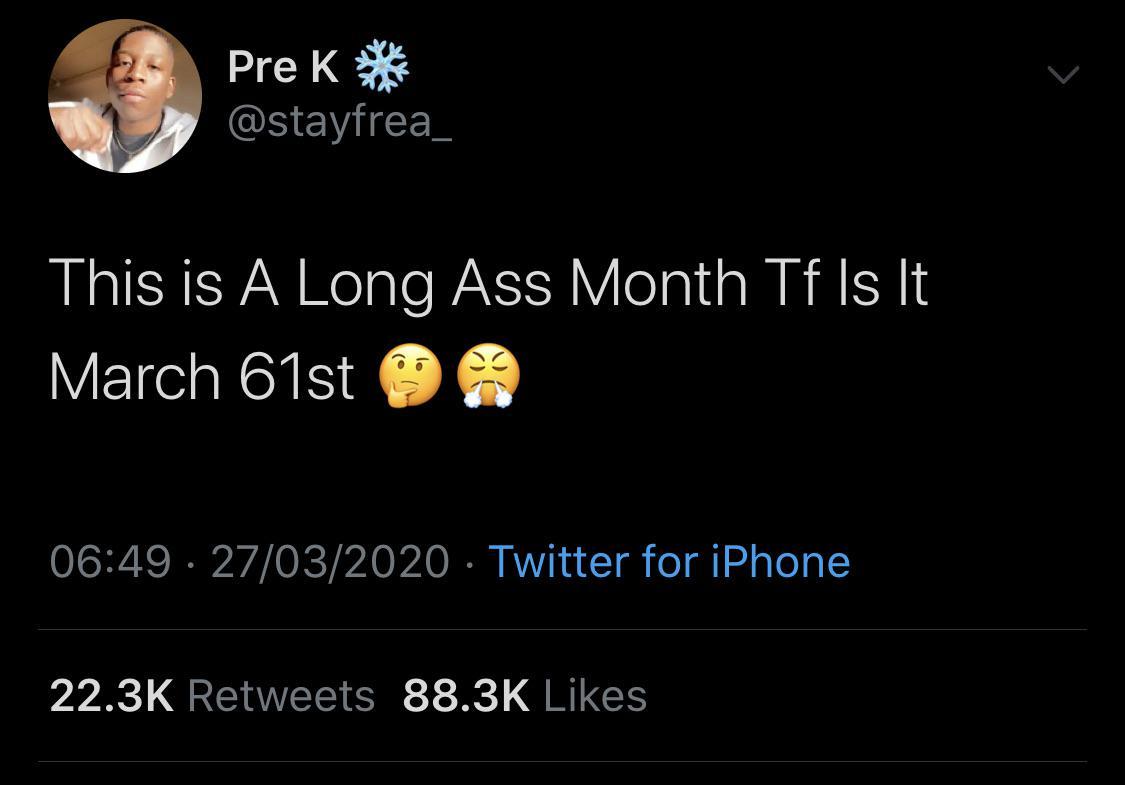The width and height of the screenshot is (1125, 785).
Task: Click the 27/03/2020 tweet date
Action: click(x=330, y=561)
